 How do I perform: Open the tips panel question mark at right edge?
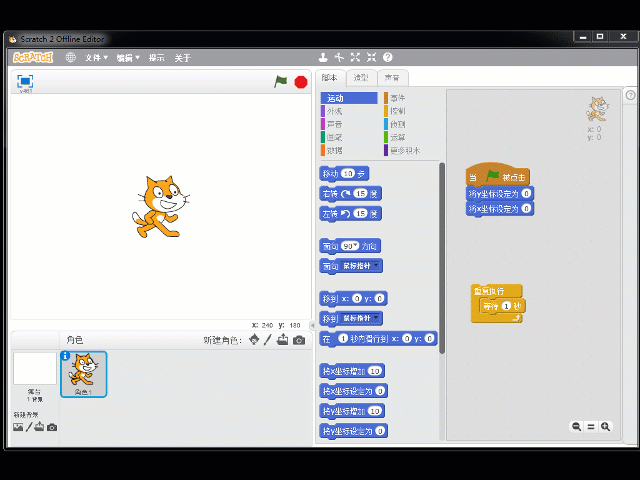click(x=631, y=95)
